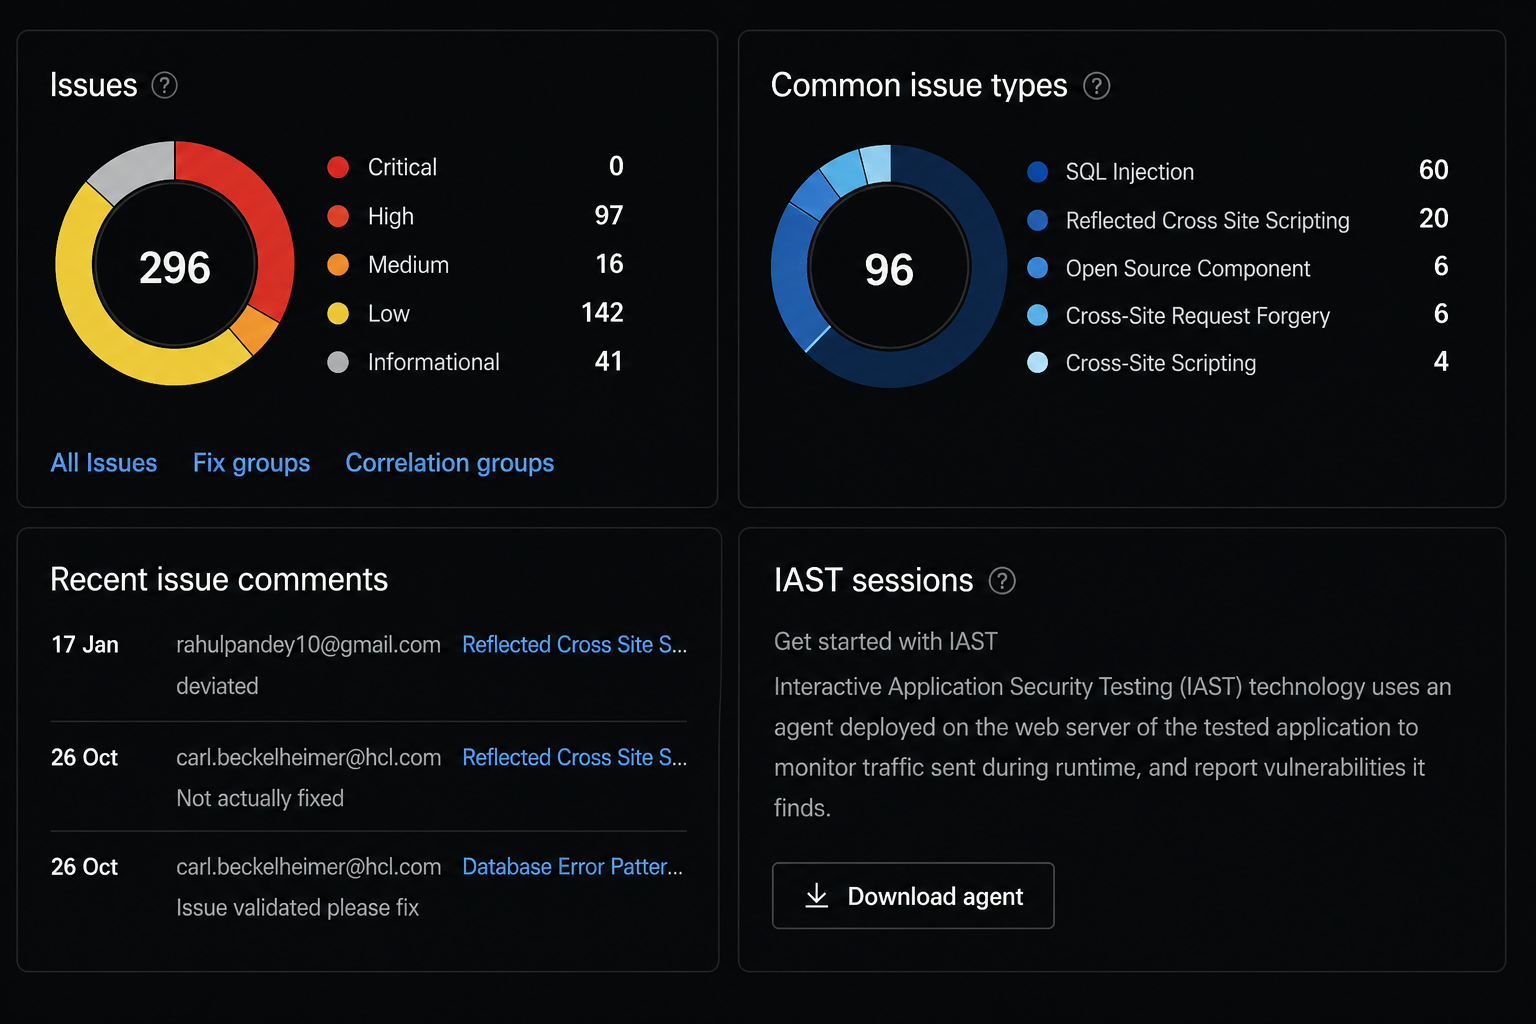Image resolution: width=1536 pixels, height=1024 pixels.
Task: Click the download arrow icon in Download agent
Action: click(x=817, y=895)
